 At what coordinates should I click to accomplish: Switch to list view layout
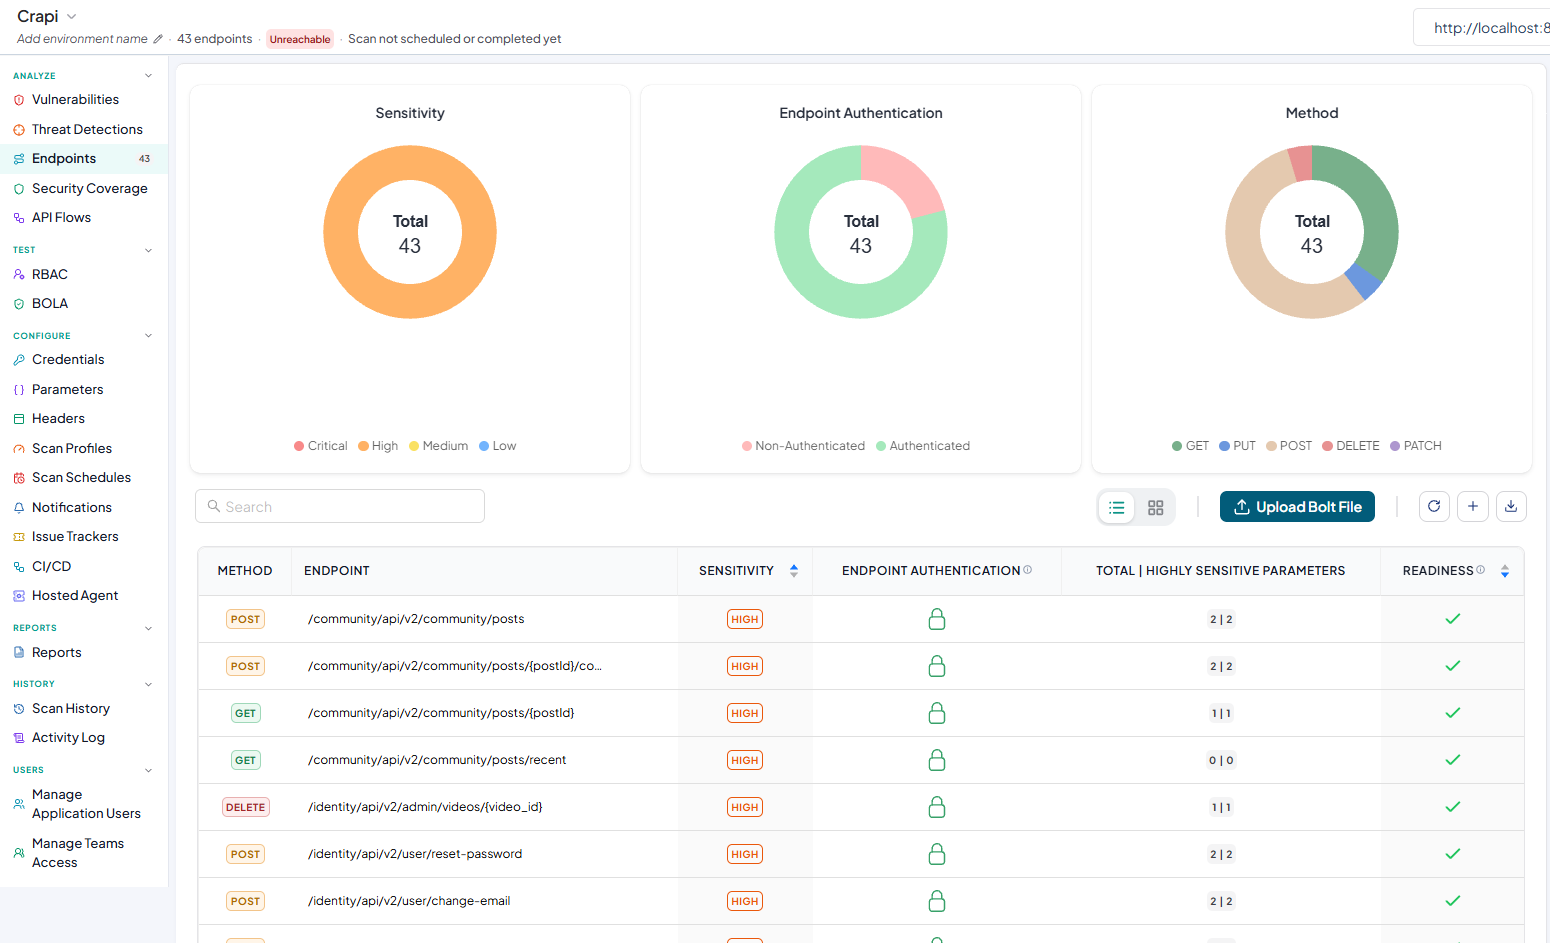click(x=1117, y=508)
